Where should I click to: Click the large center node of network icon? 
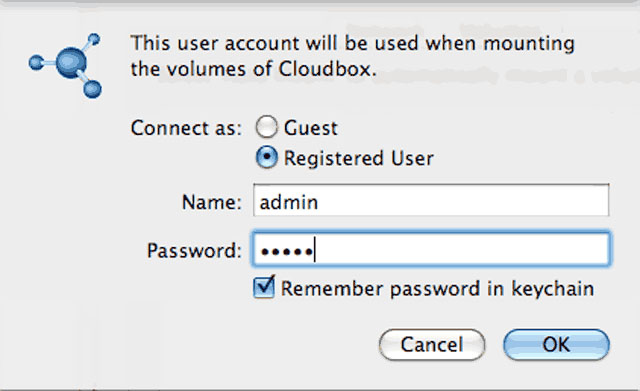[71, 62]
